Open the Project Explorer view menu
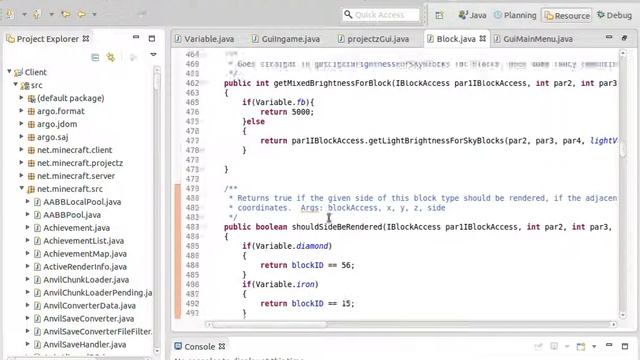The height and width of the screenshot is (360, 640). [153, 54]
